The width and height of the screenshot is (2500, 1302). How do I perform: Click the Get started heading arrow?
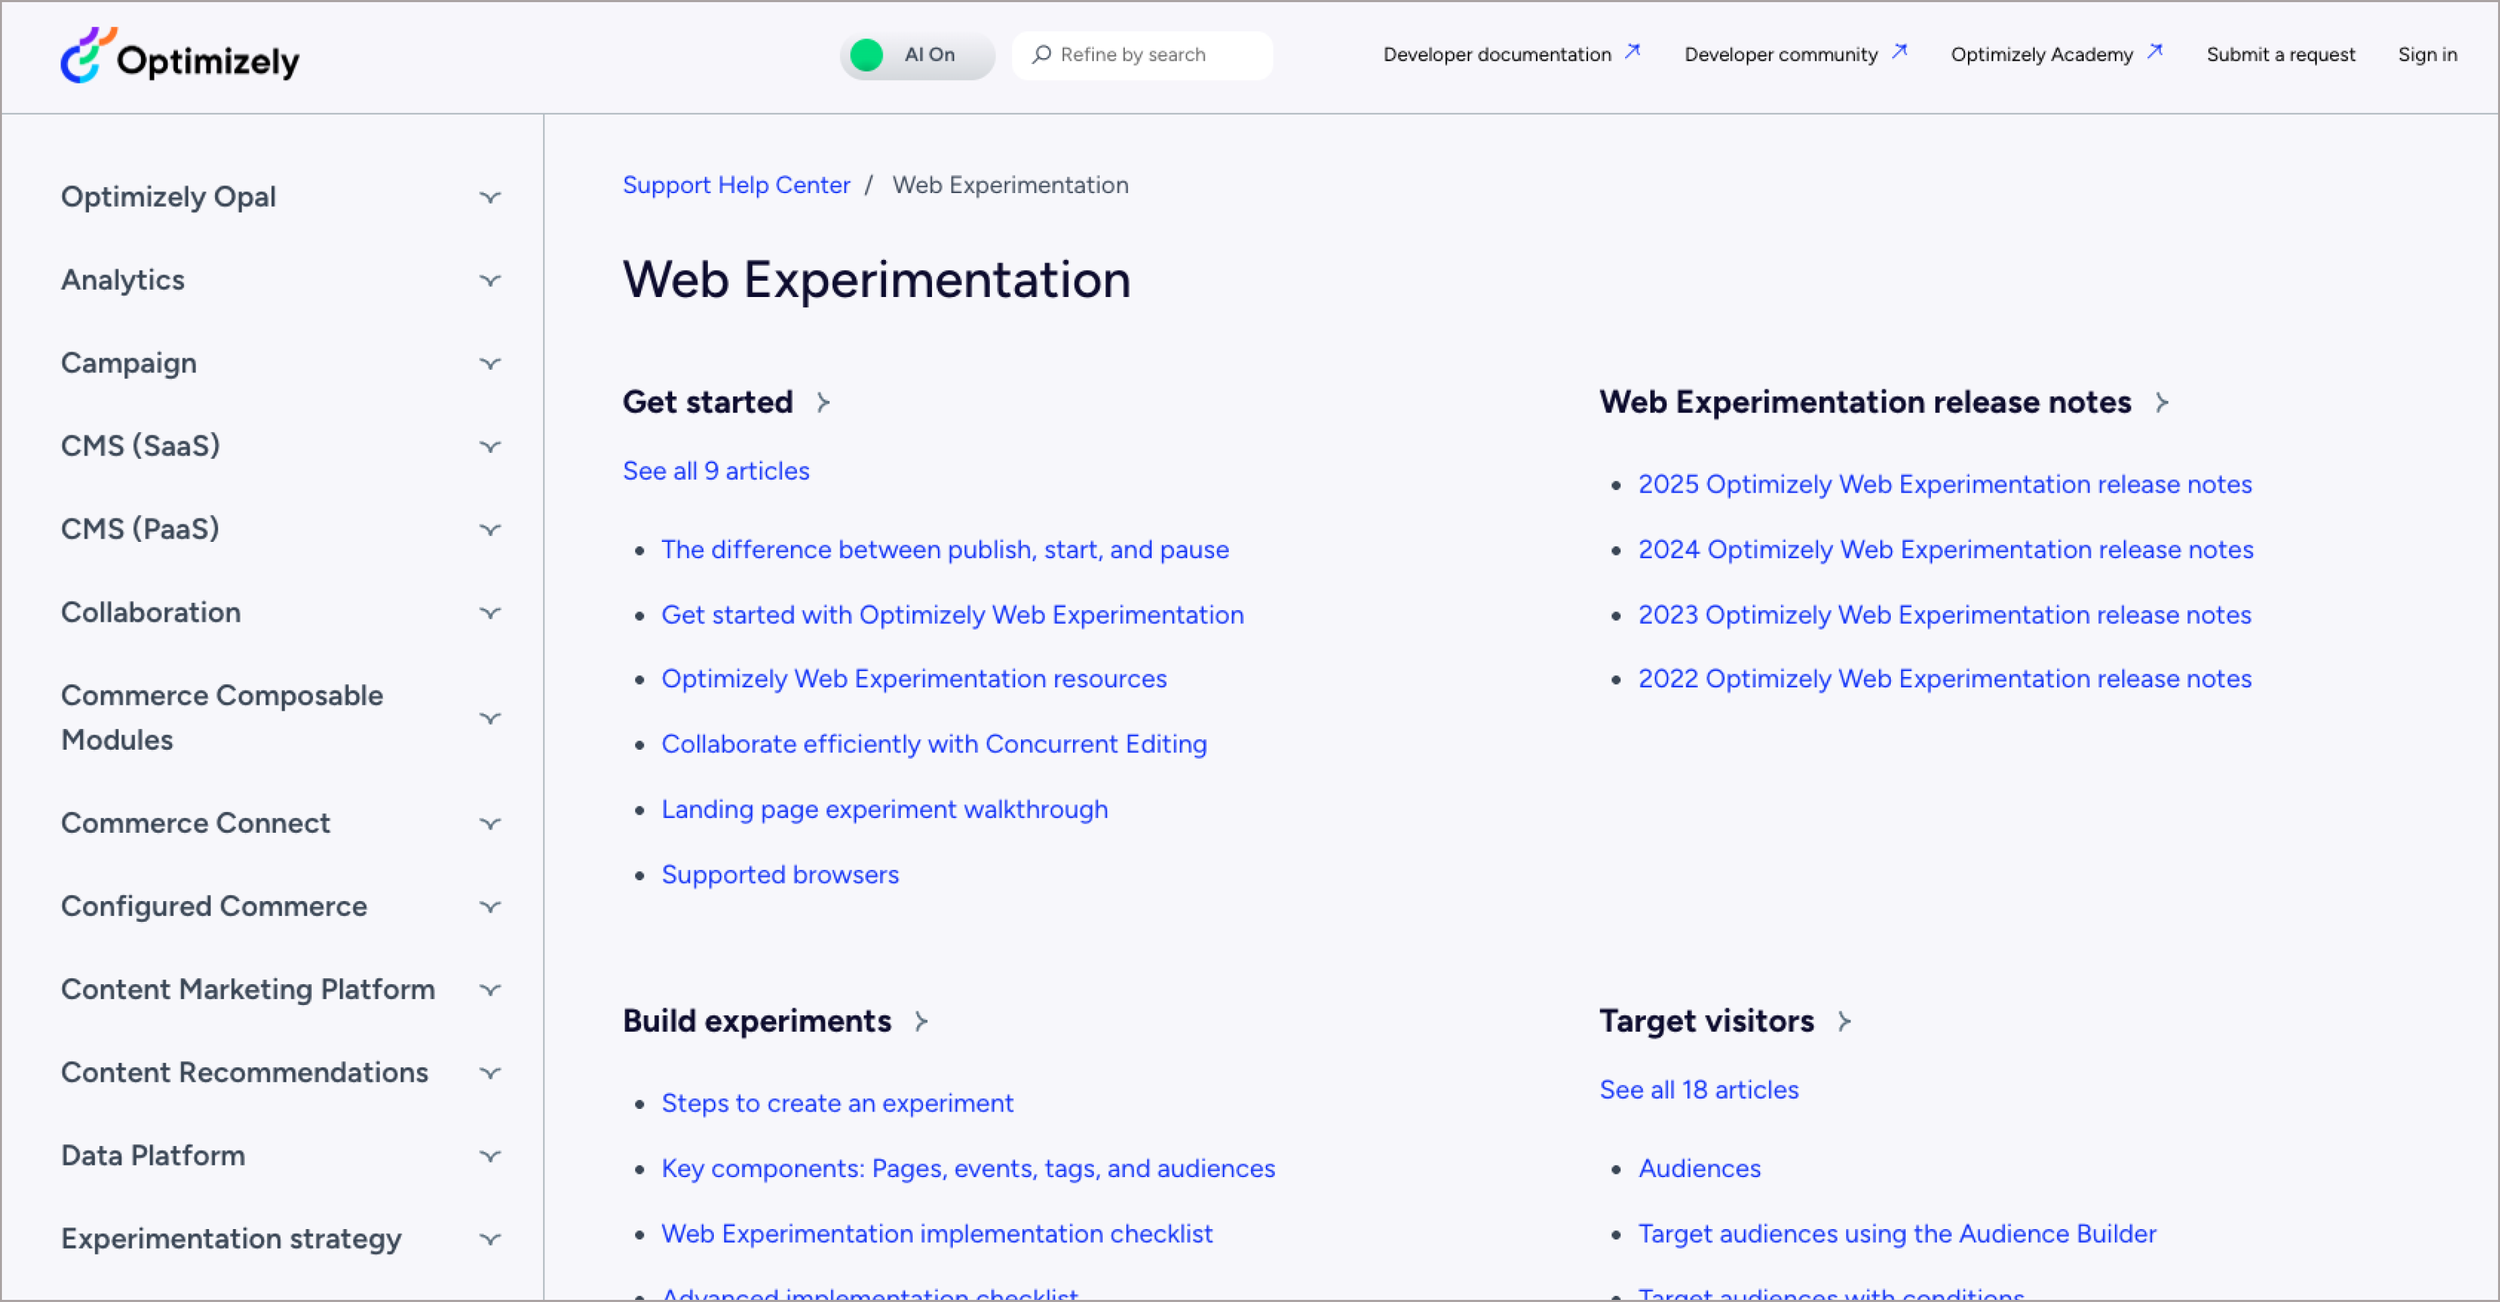[823, 403]
